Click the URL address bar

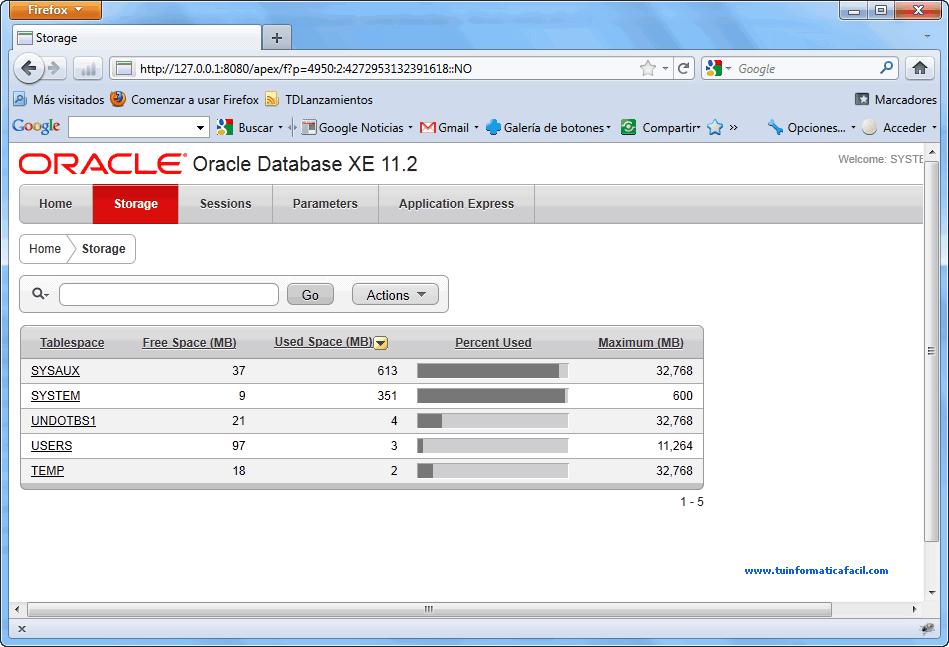coord(387,68)
